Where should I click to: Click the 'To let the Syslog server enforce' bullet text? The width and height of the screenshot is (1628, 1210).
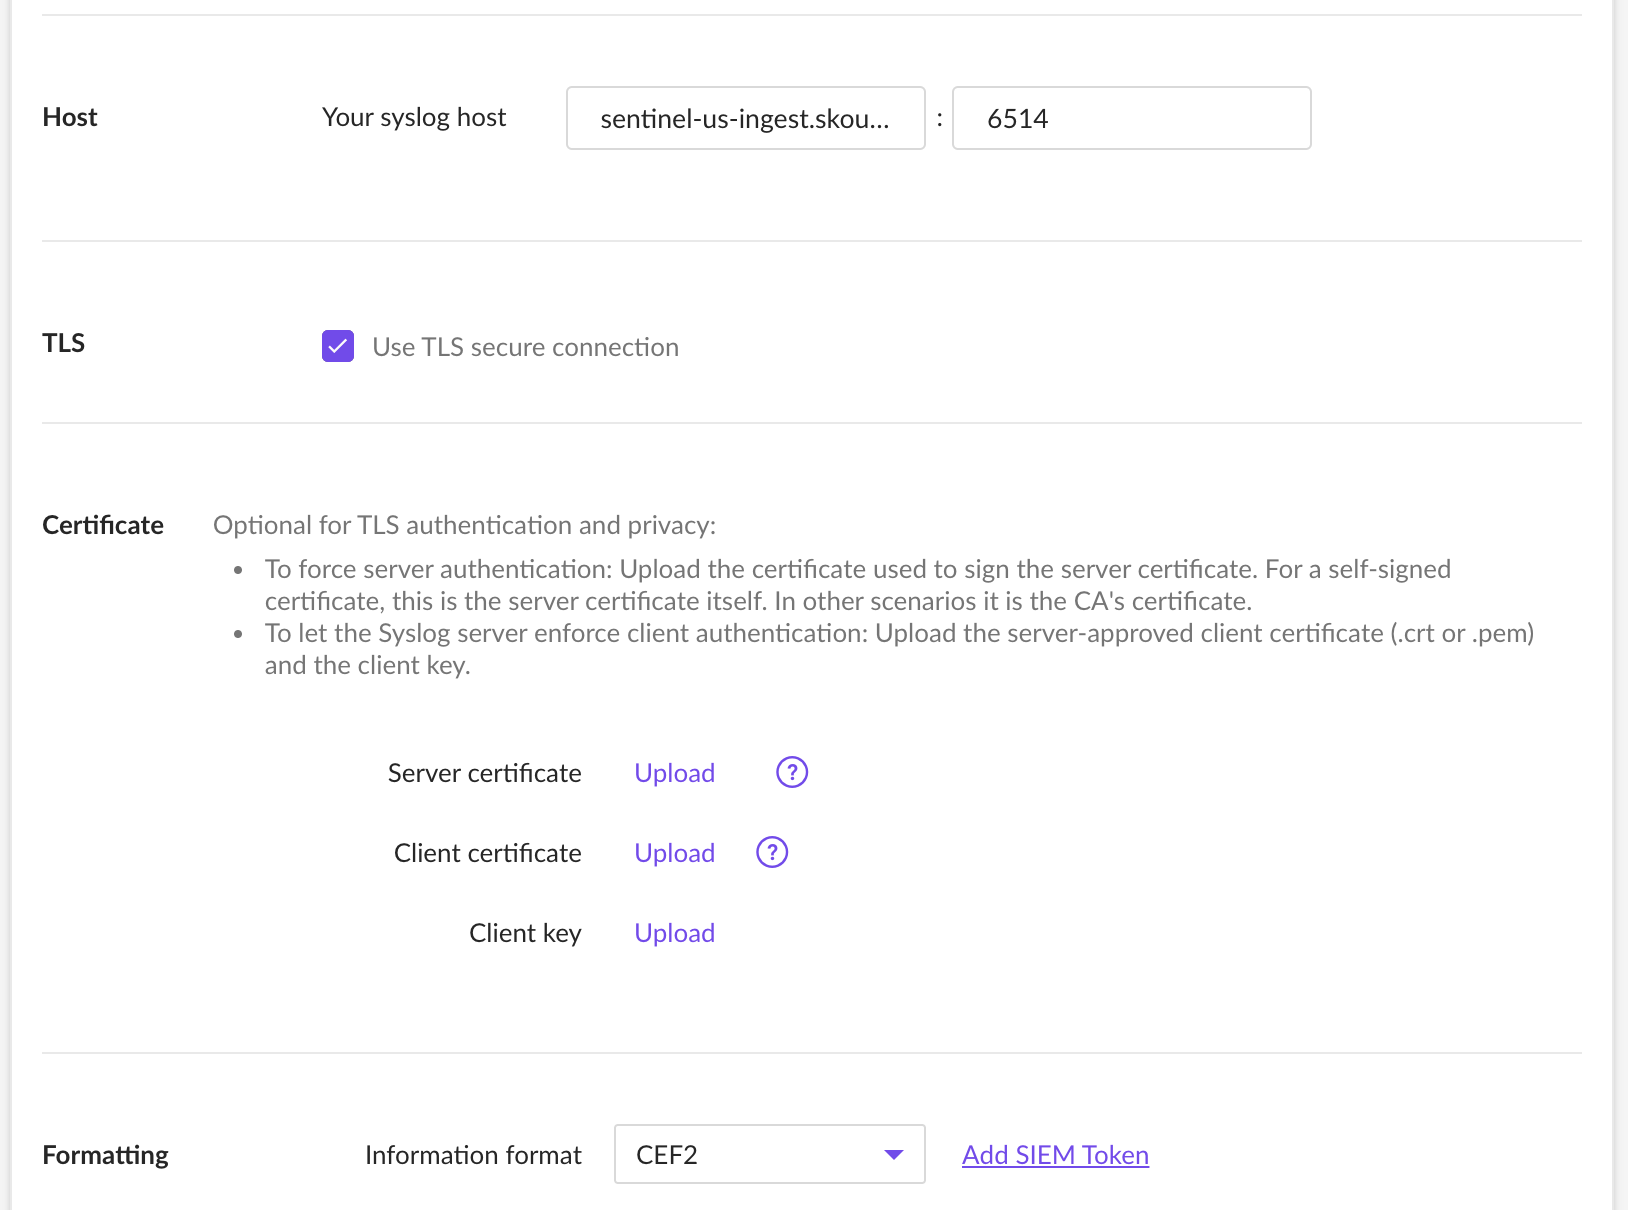pyautogui.click(x=900, y=649)
